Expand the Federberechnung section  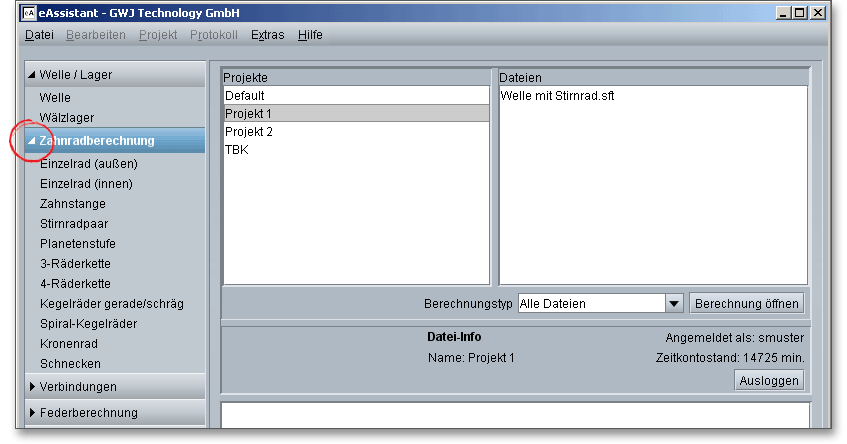click(x=32, y=413)
